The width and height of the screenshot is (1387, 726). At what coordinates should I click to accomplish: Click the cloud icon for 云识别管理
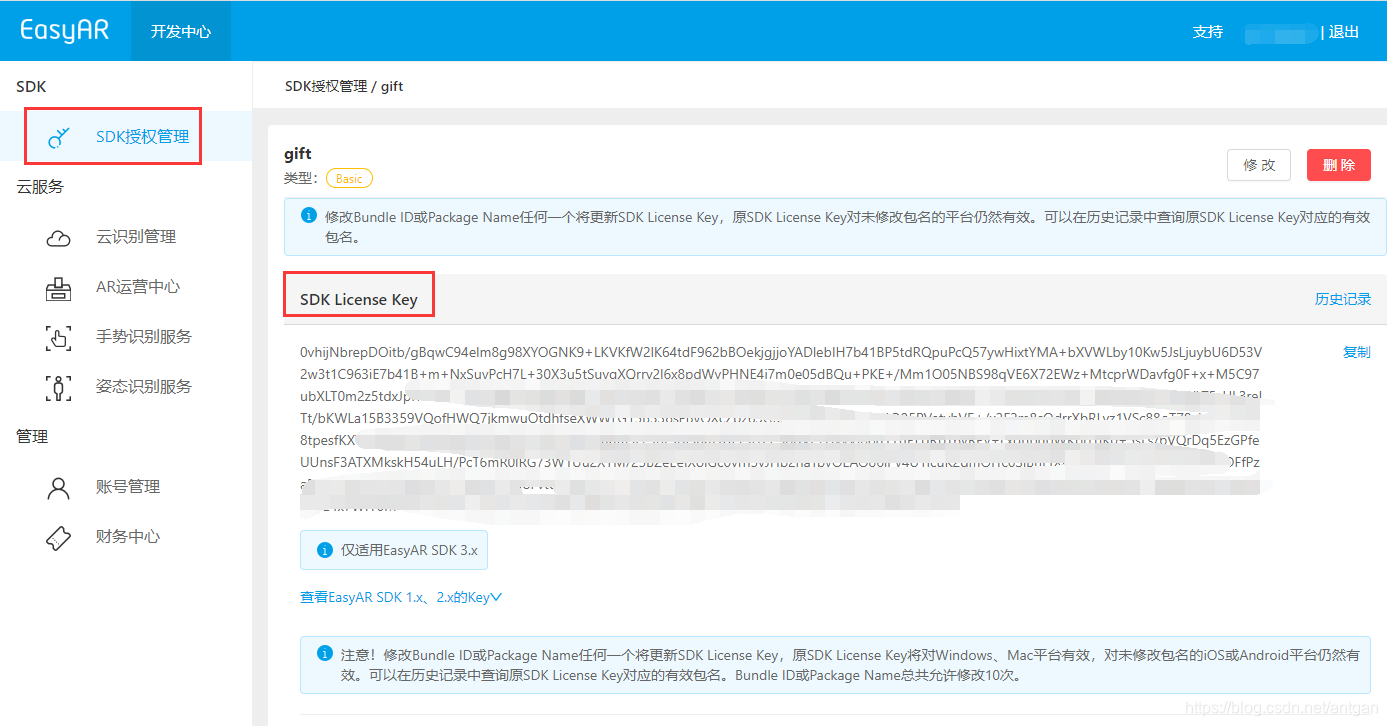pos(59,238)
